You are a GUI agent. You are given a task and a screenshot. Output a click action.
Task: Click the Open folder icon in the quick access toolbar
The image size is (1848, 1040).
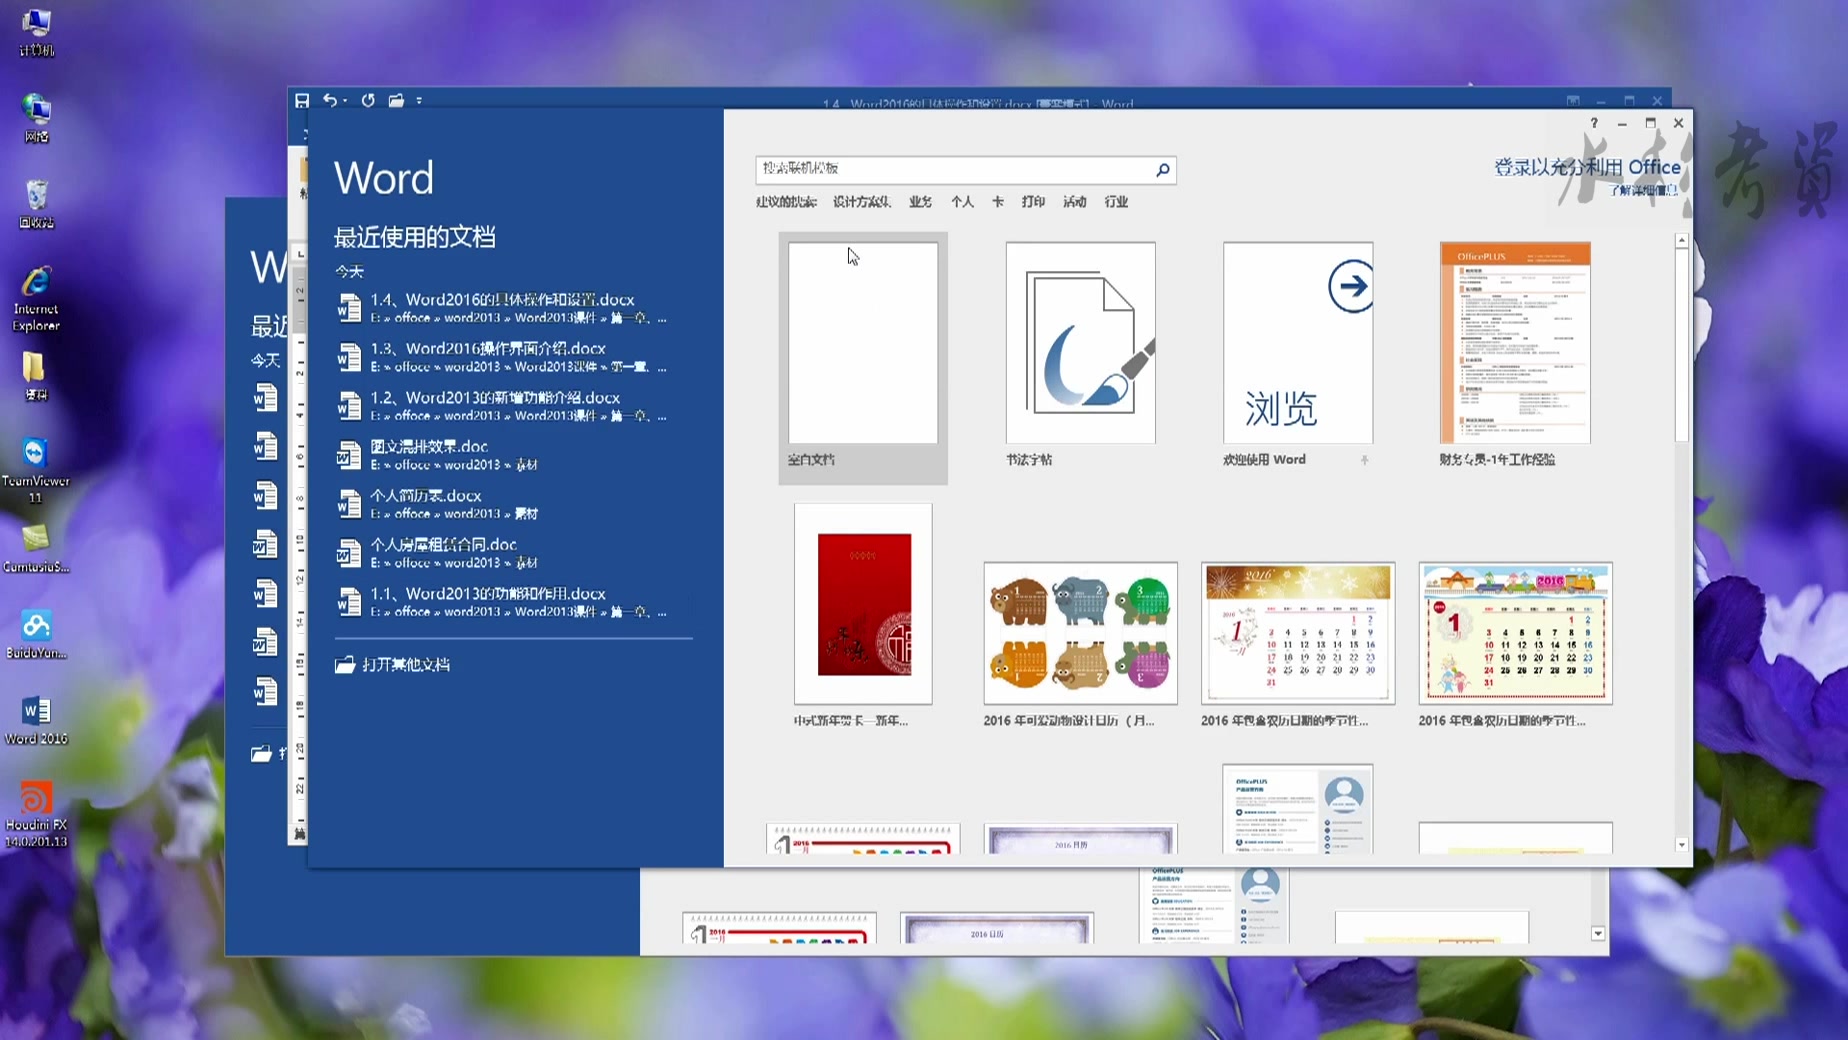396,100
